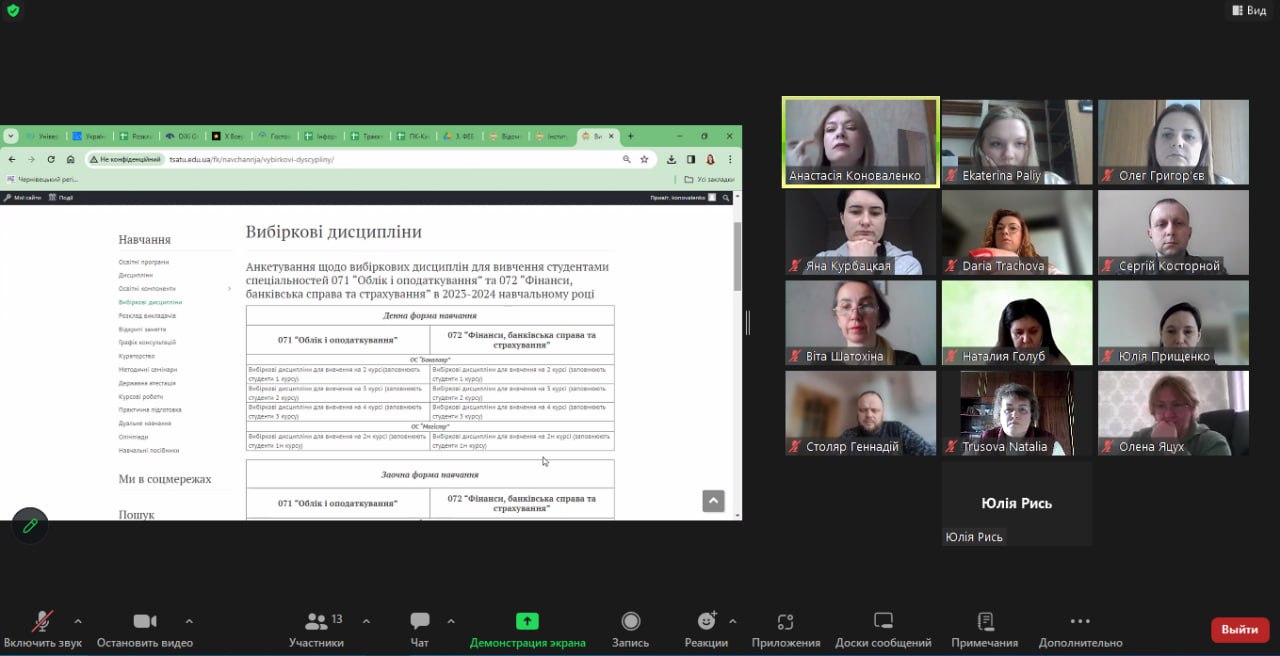Image resolution: width=1280 pixels, height=656 pixels.
Task: Open Курсові роботи sidebar link
Action: coord(141,397)
